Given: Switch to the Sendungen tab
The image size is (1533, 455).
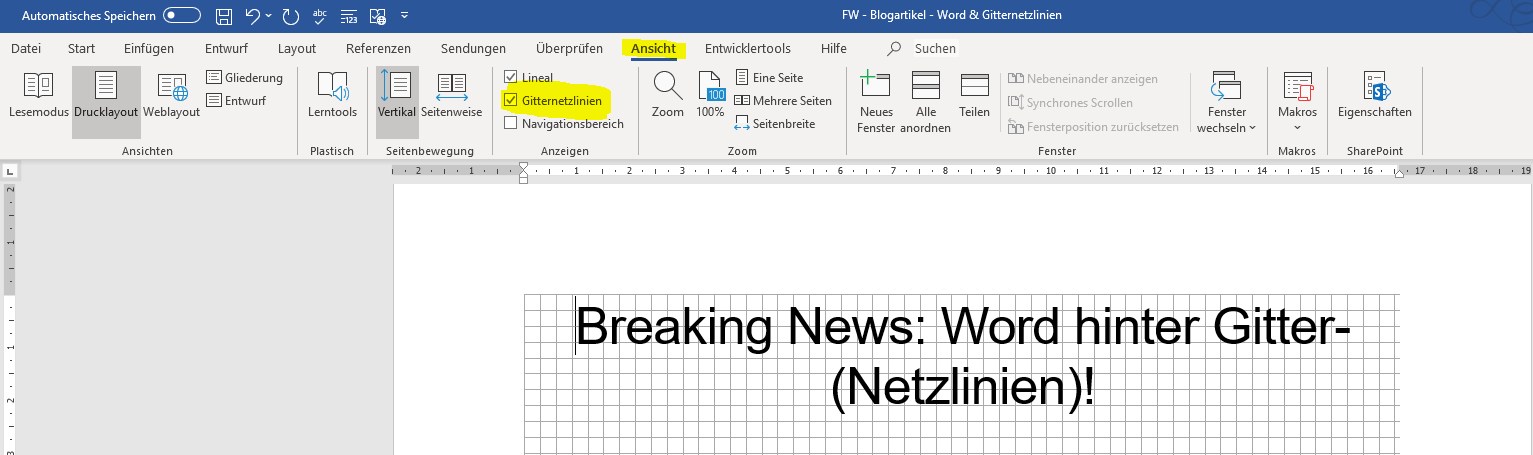Looking at the screenshot, I should pyautogui.click(x=473, y=48).
